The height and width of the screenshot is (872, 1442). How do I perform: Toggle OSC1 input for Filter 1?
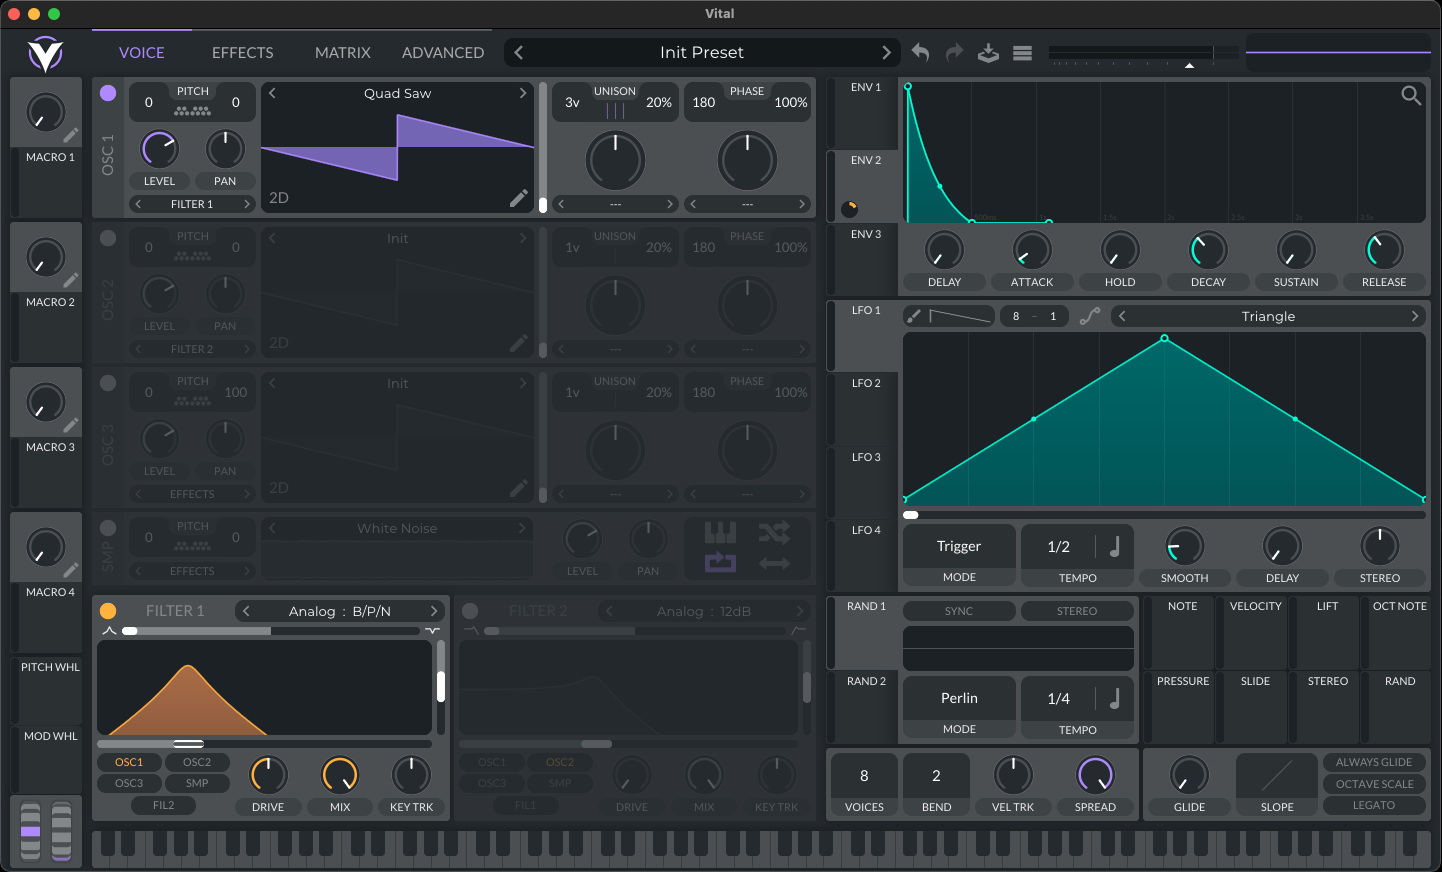(129, 762)
